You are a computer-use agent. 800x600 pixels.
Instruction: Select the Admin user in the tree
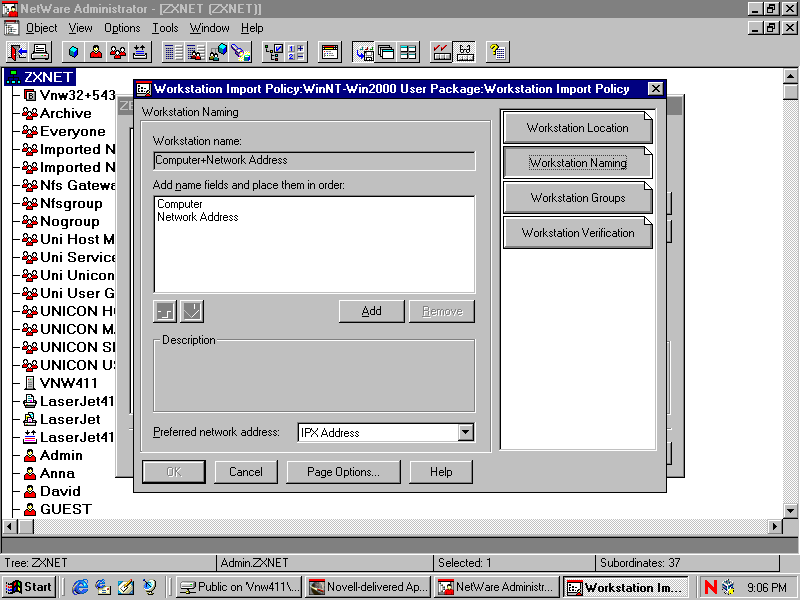pos(61,455)
